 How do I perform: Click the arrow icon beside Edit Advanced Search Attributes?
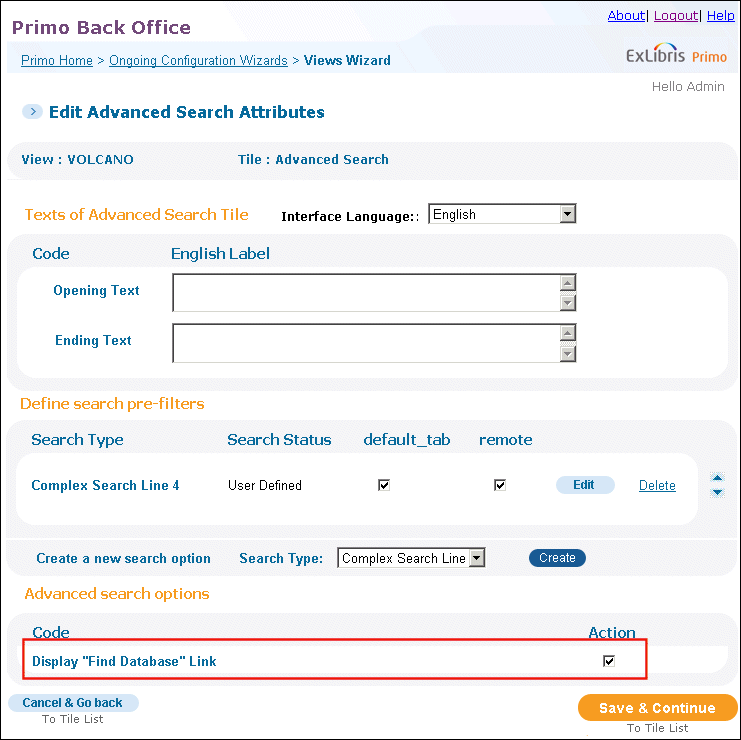pyautogui.click(x=33, y=112)
